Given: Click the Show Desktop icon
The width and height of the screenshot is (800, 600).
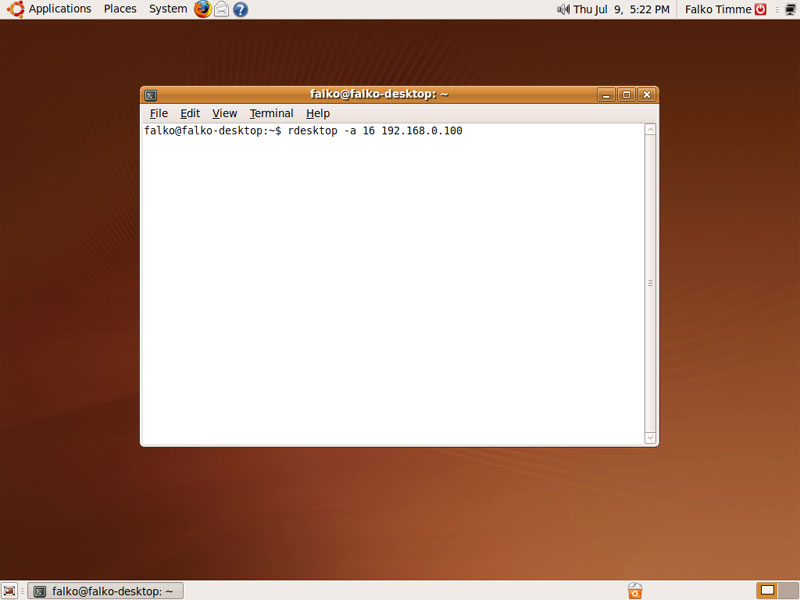Looking at the screenshot, I should tap(9, 591).
